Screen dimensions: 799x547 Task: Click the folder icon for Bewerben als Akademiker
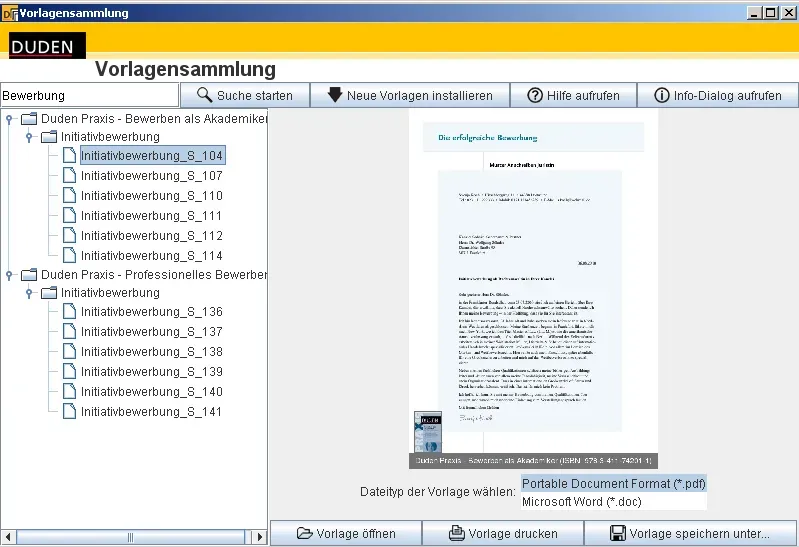pyautogui.click(x=29, y=119)
